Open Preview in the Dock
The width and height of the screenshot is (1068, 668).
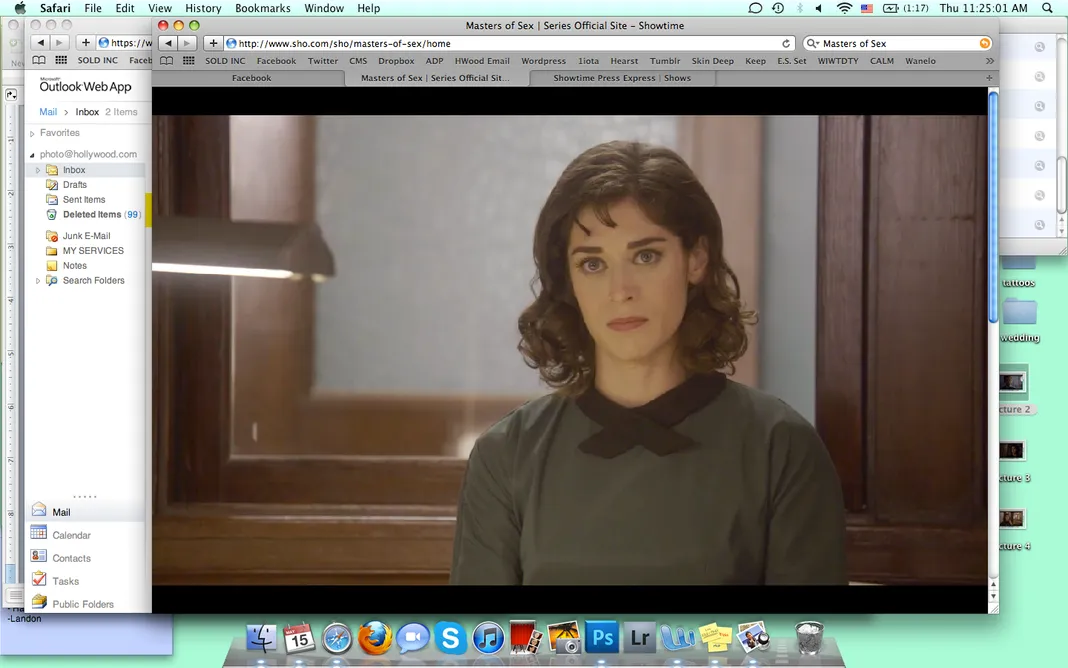(x=753, y=638)
